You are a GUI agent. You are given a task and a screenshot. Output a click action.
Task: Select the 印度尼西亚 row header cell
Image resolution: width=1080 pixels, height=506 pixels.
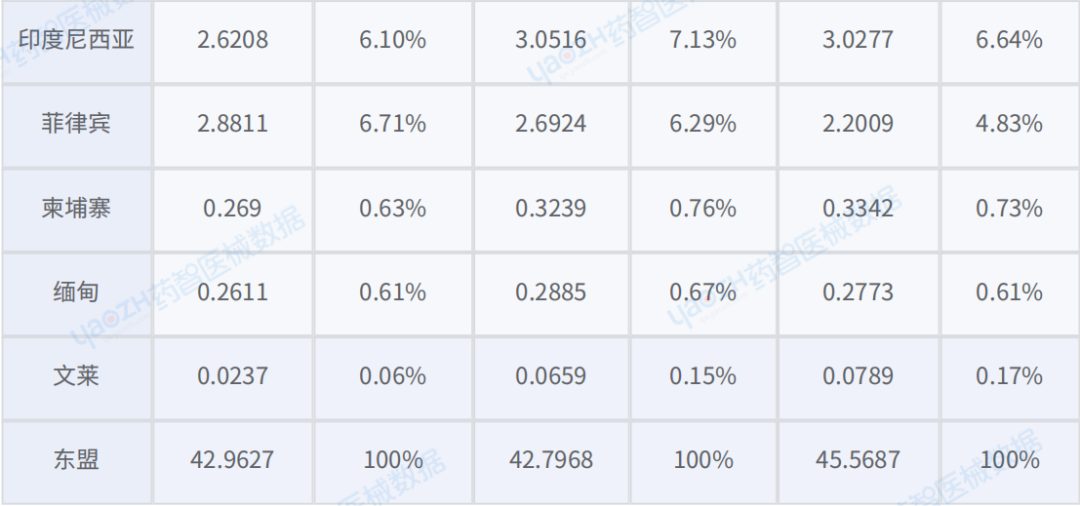point(76,40)
